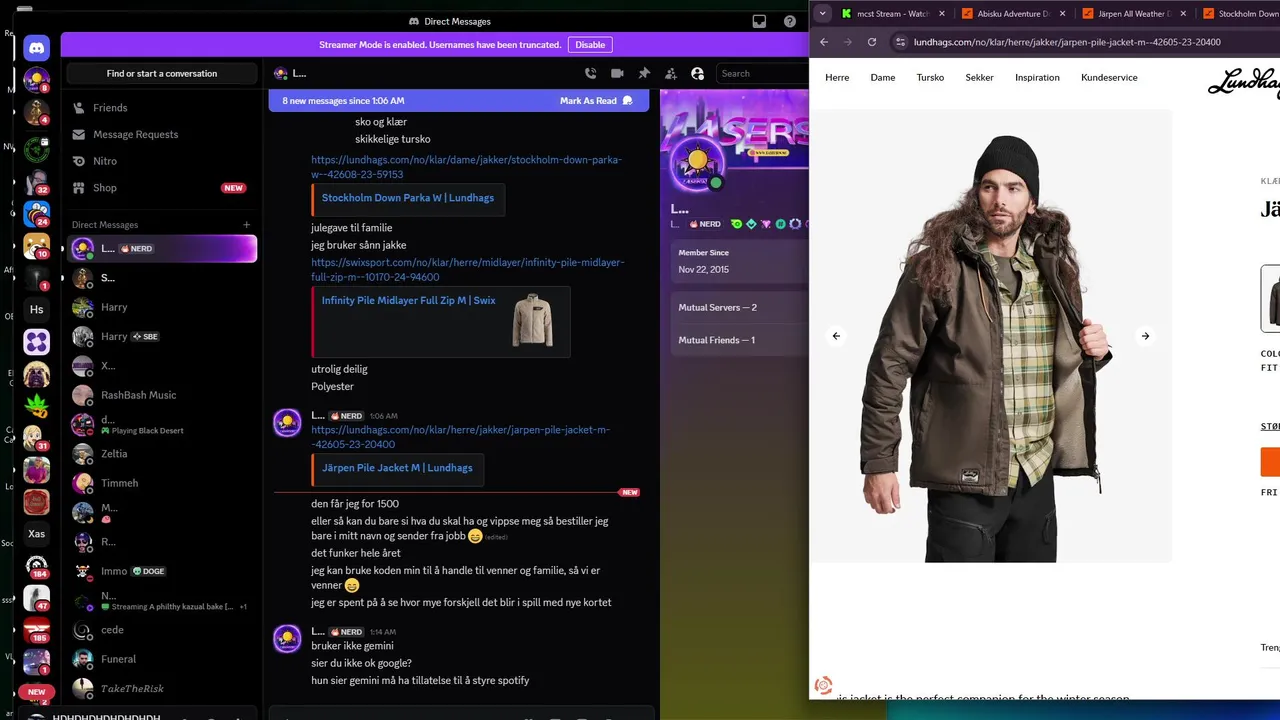Open Friends in Discord sidebar
The image size is (1280, 720).
(162, 107)
